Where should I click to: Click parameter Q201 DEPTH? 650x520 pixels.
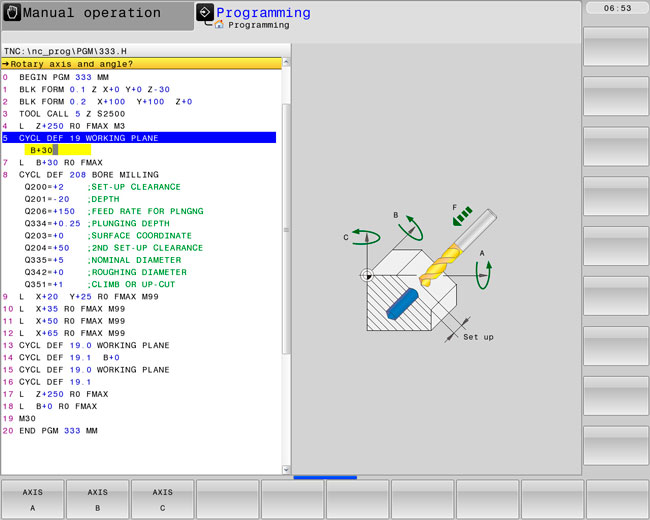pyautogui.click(x=72, y=199)
